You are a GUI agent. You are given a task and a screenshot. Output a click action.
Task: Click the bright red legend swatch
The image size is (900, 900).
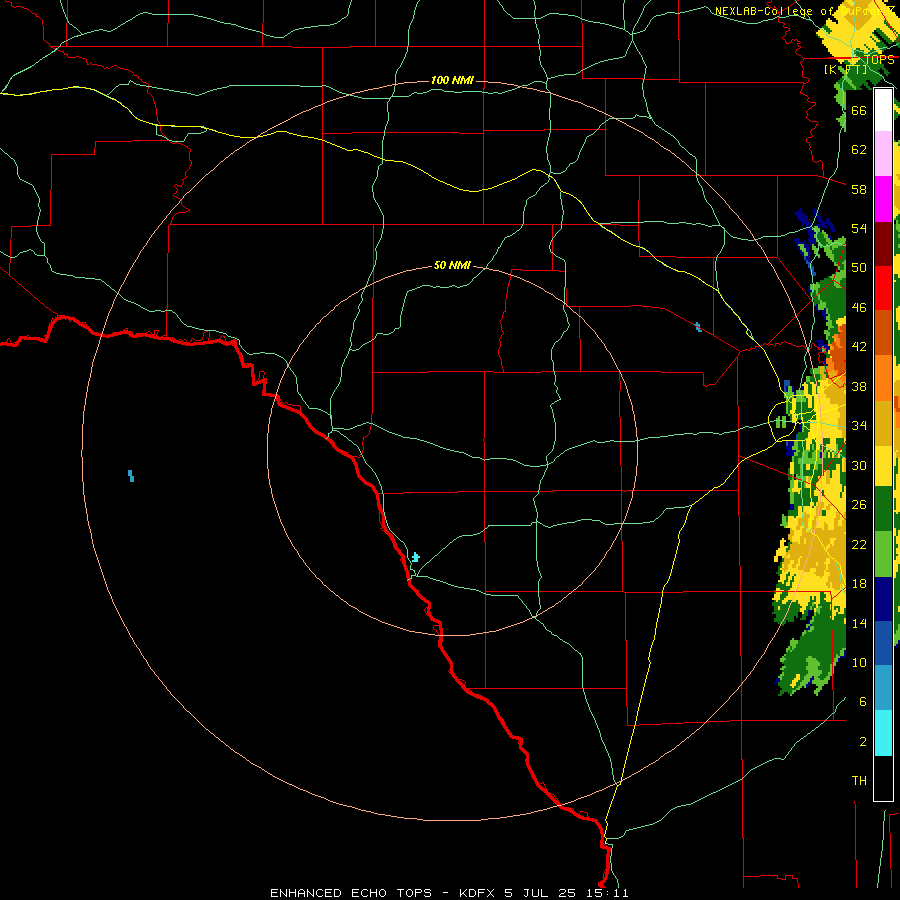[883, 288]
